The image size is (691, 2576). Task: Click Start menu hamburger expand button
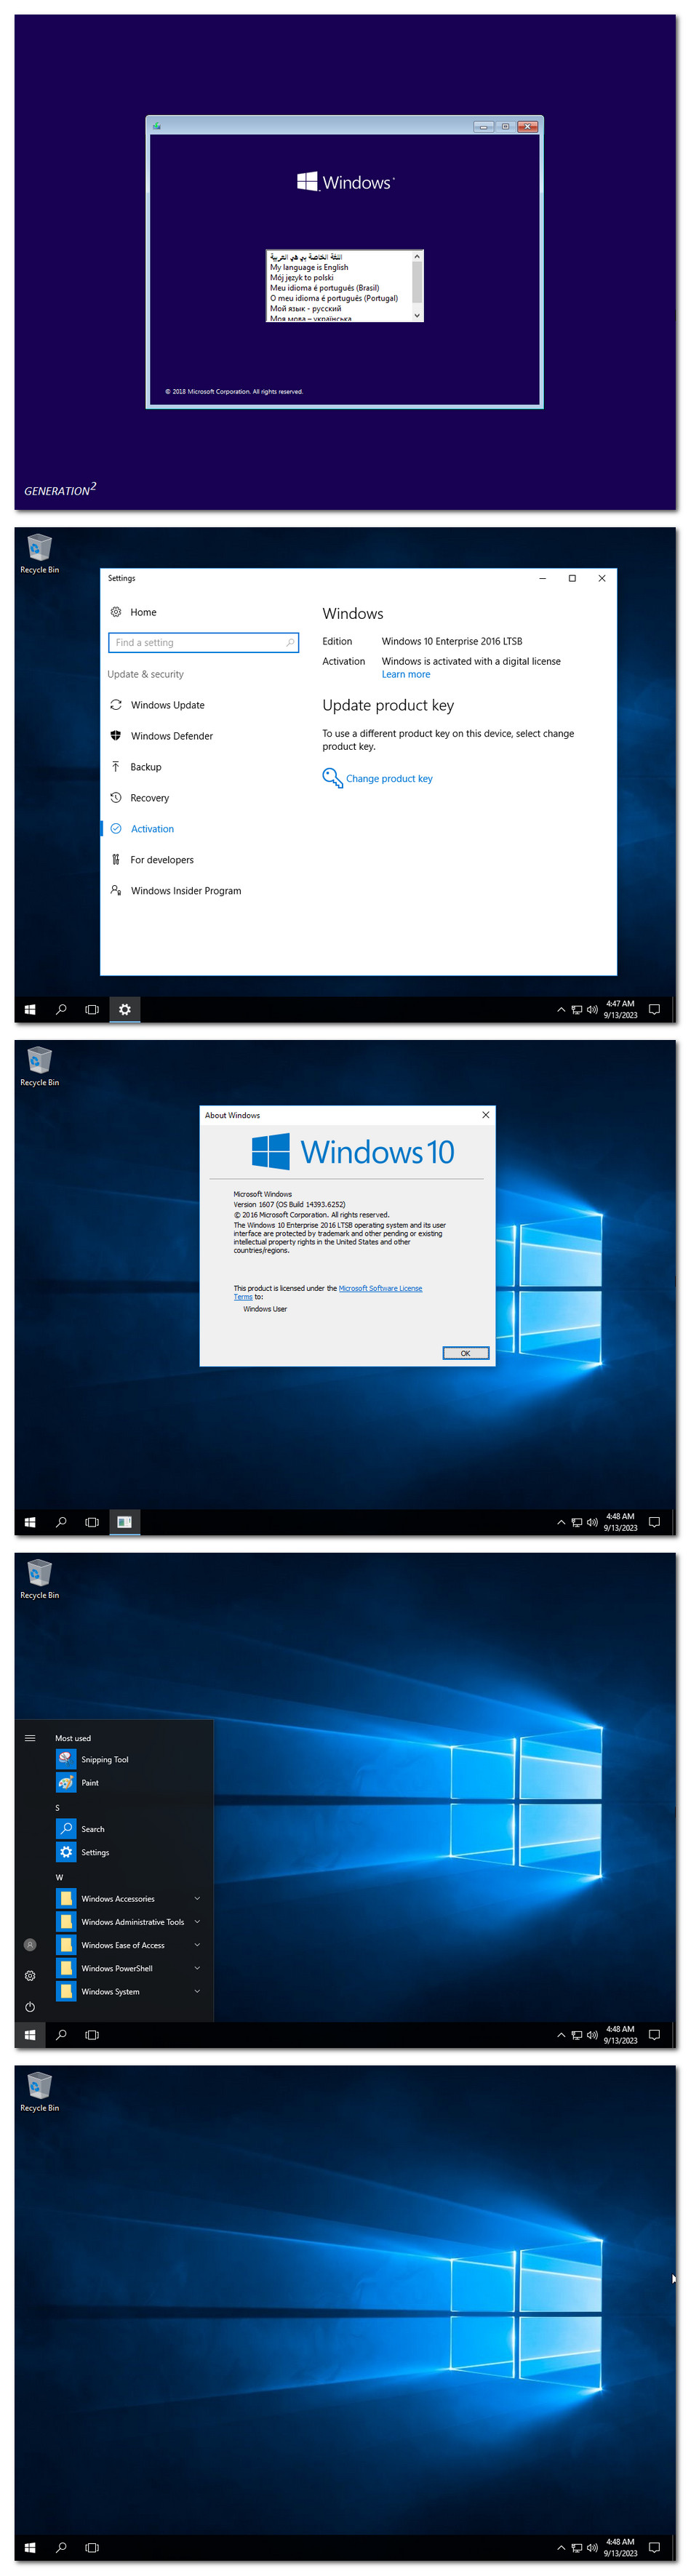pyautogui.click(x=30, y=1738)
